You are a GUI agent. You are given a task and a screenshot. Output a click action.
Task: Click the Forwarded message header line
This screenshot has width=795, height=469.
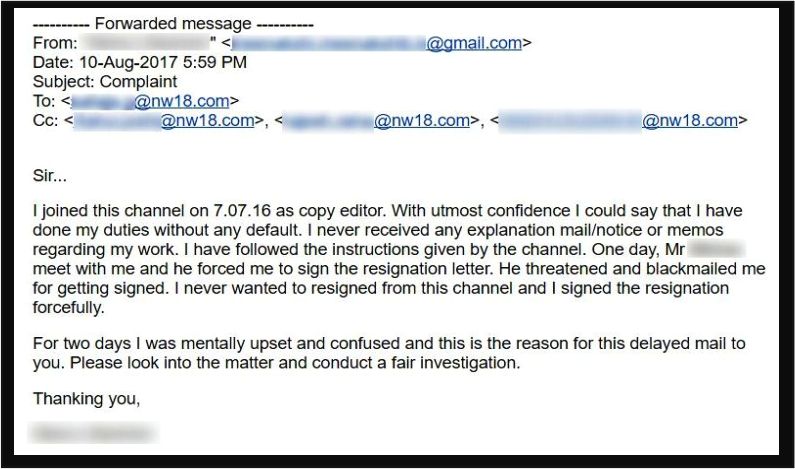click(173, 24)
